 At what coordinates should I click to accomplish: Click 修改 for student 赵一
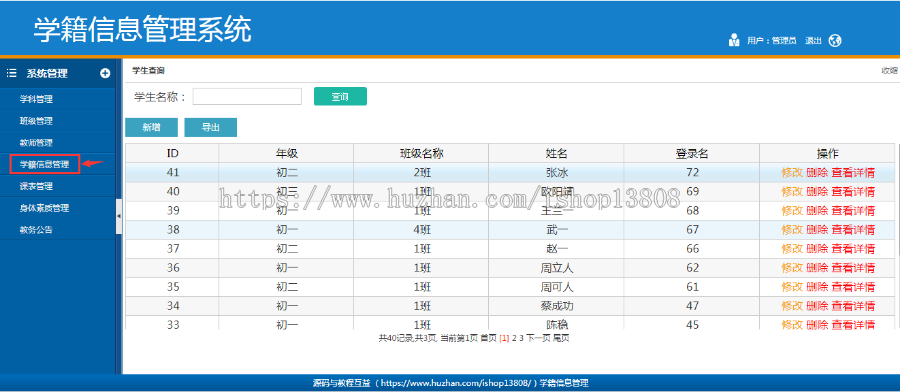click(792, 249)
